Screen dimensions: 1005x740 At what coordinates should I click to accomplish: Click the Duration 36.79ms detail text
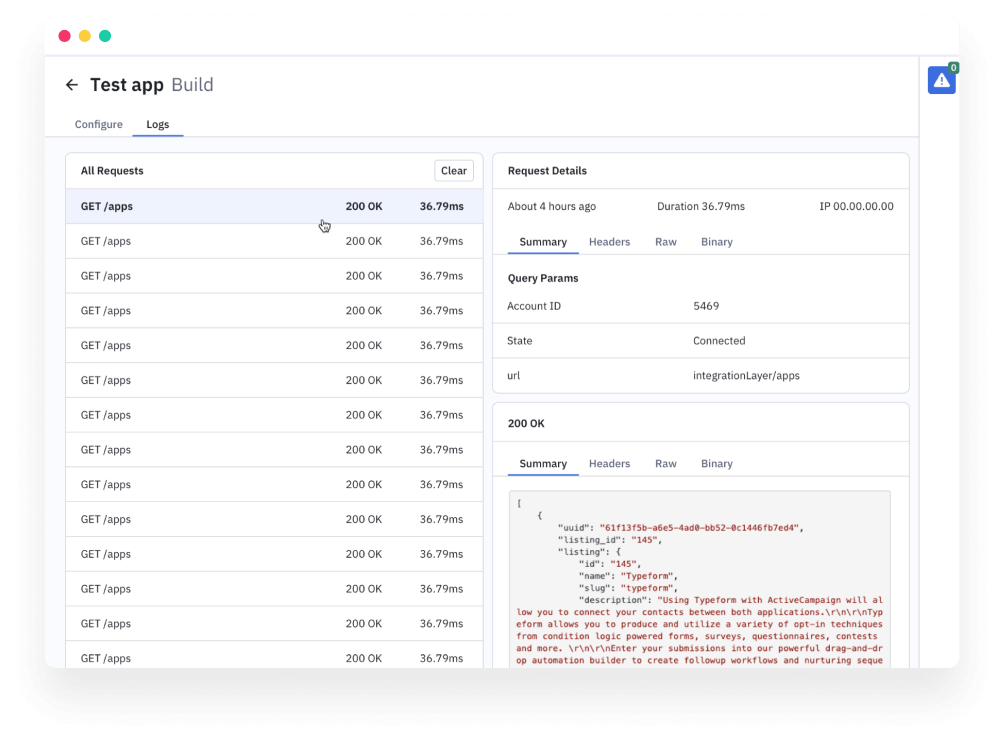tap(701, 206)
